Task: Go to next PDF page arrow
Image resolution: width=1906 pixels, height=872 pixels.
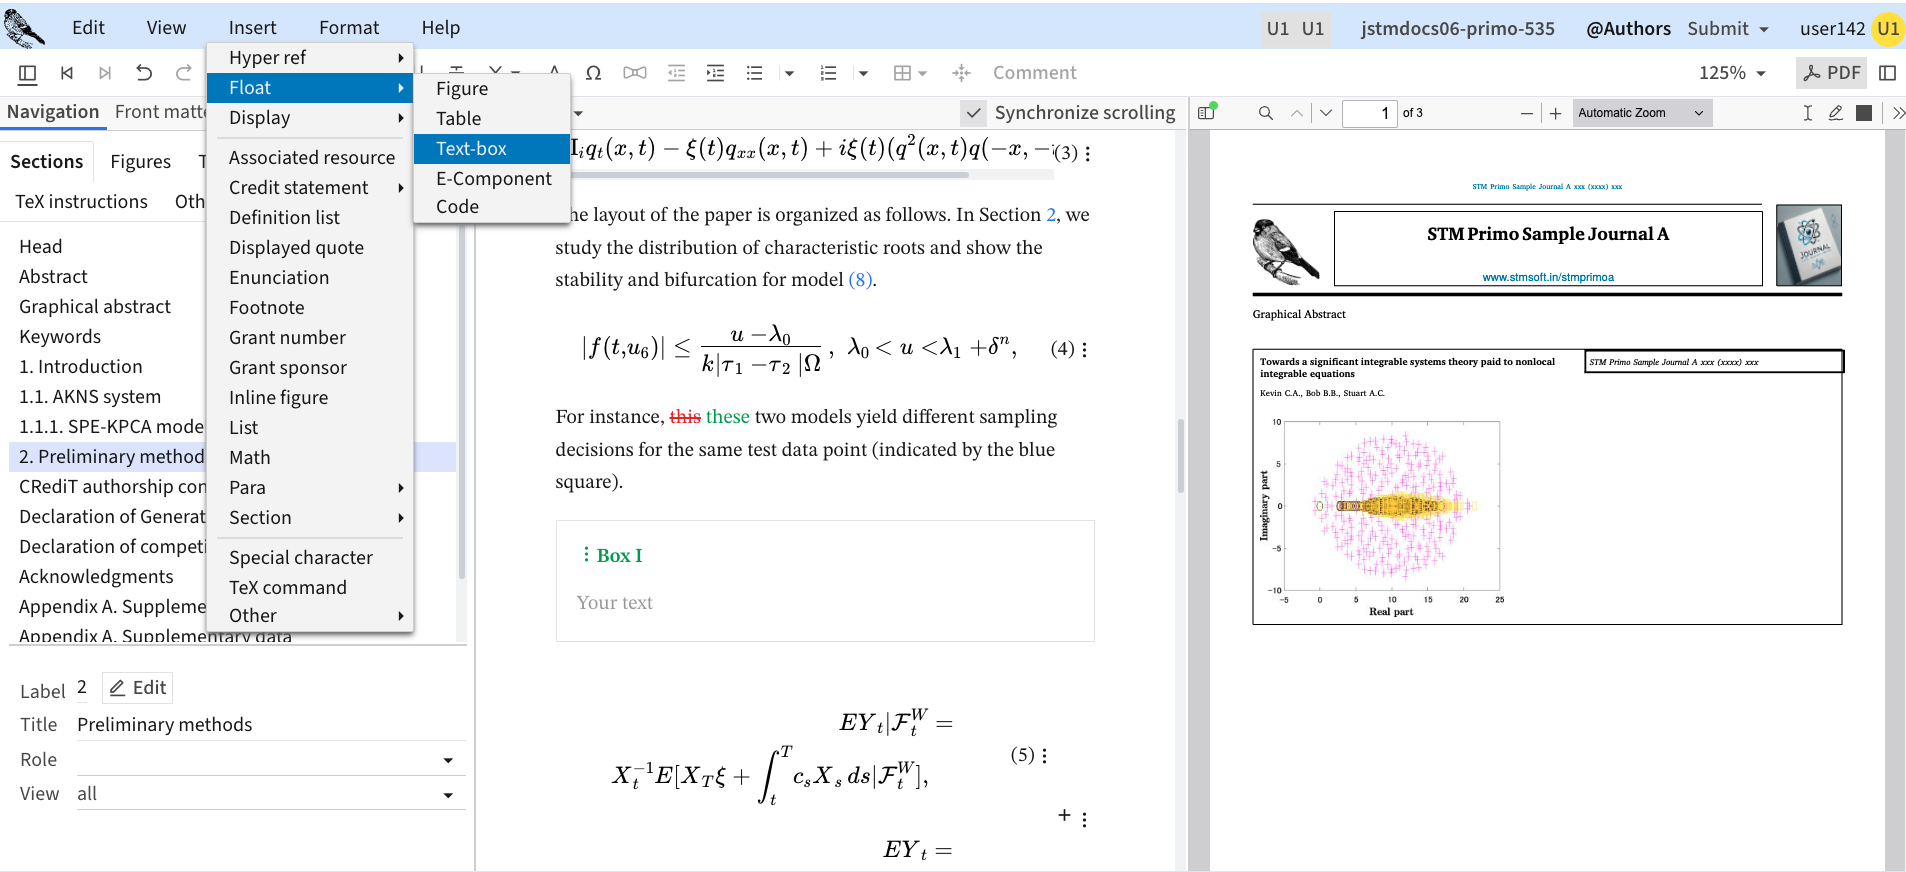Action: click(x=1326, y=113)
